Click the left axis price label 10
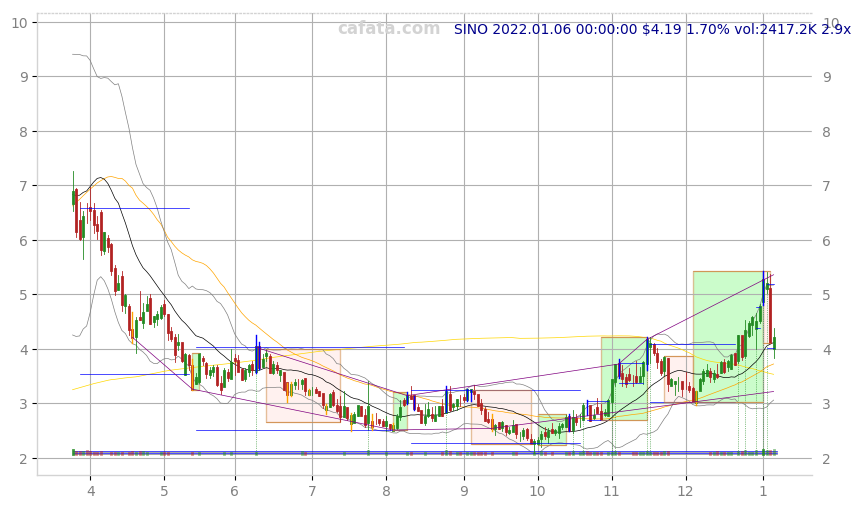861x509 pixels. point(20,23)
